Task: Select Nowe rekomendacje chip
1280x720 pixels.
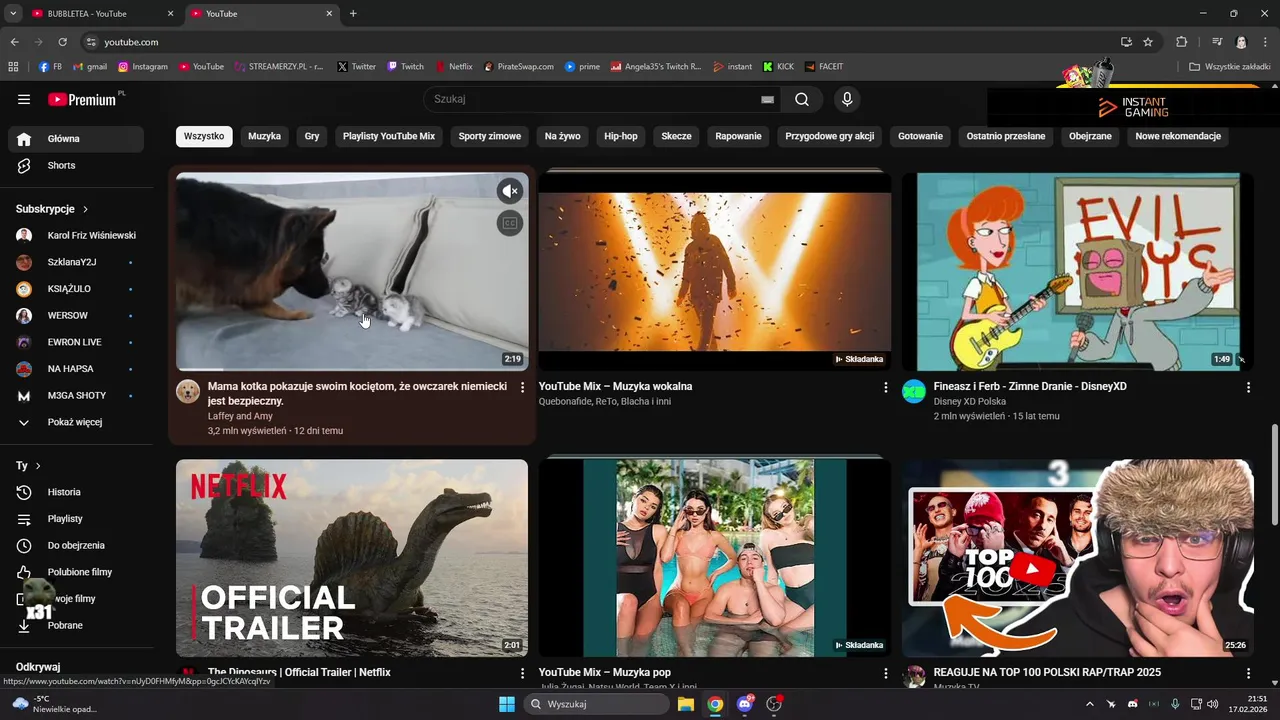Action: (x=1178, y=136)
